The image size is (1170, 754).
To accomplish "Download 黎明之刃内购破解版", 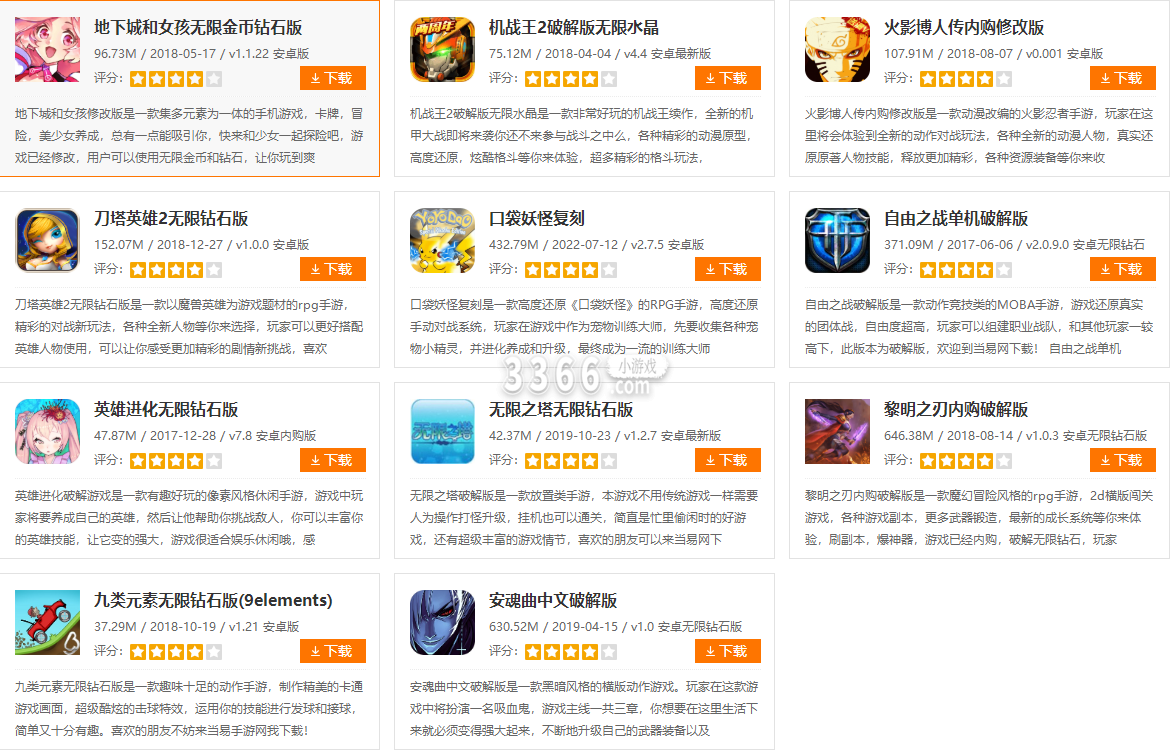I will click(1122, 460).
